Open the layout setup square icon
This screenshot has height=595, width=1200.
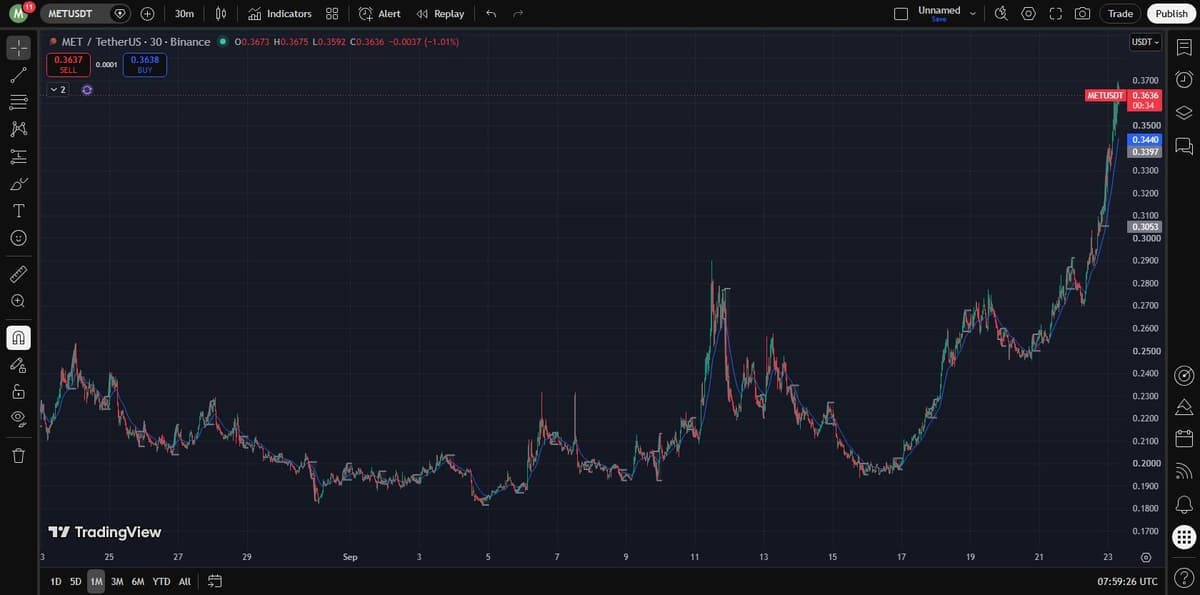(900, 14)
